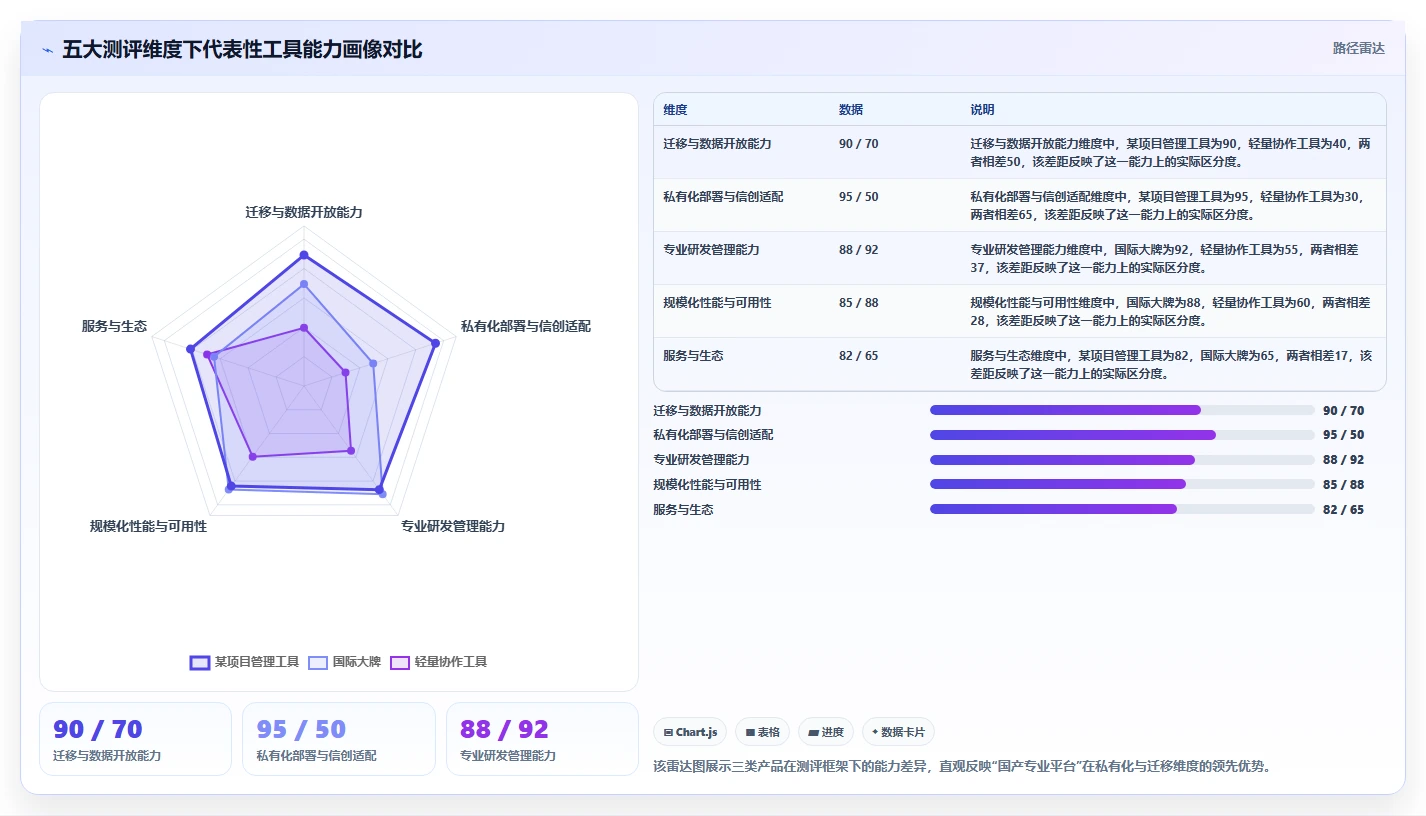Viewport: 1426px width, 816px height.
Task: Click 轻量协作工具 point on 私有化部署与信创适配 axis
Action: point(345,372)
